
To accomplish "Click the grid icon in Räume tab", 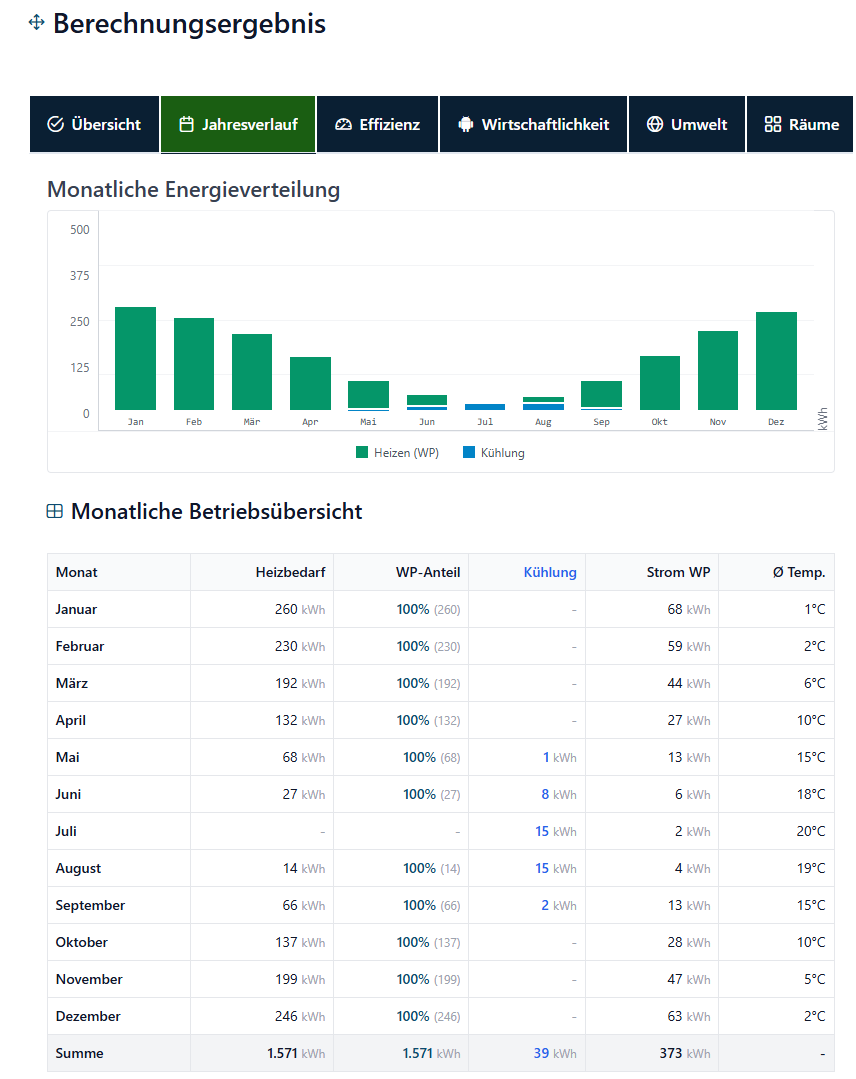I will coord(772,125).
